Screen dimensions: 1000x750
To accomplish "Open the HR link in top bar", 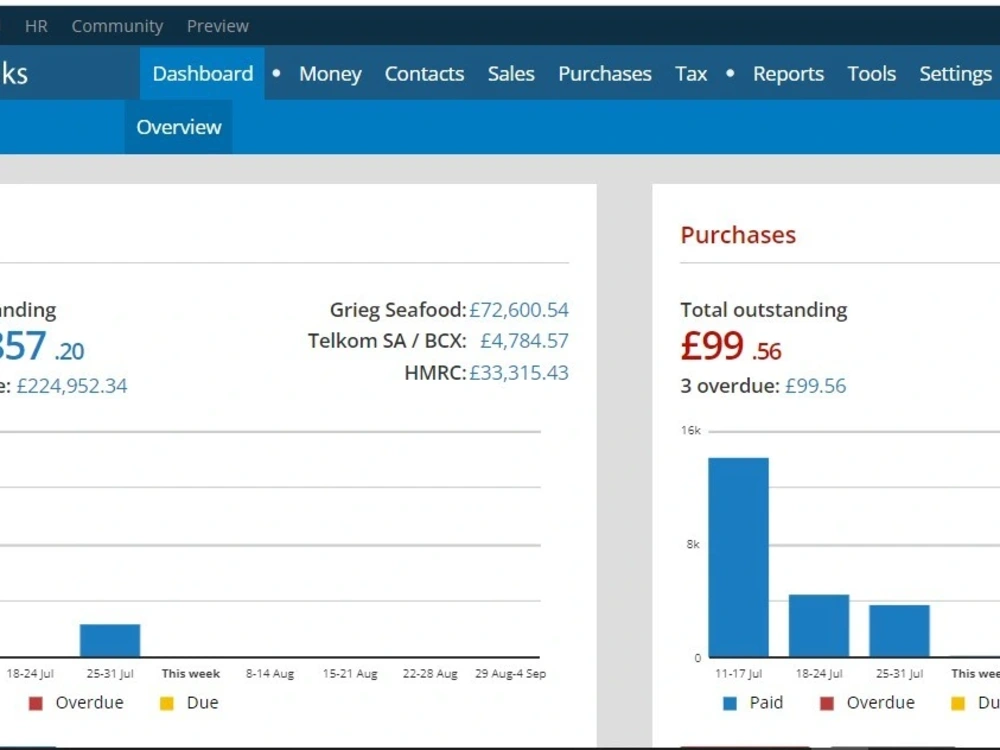I will 36,26.
